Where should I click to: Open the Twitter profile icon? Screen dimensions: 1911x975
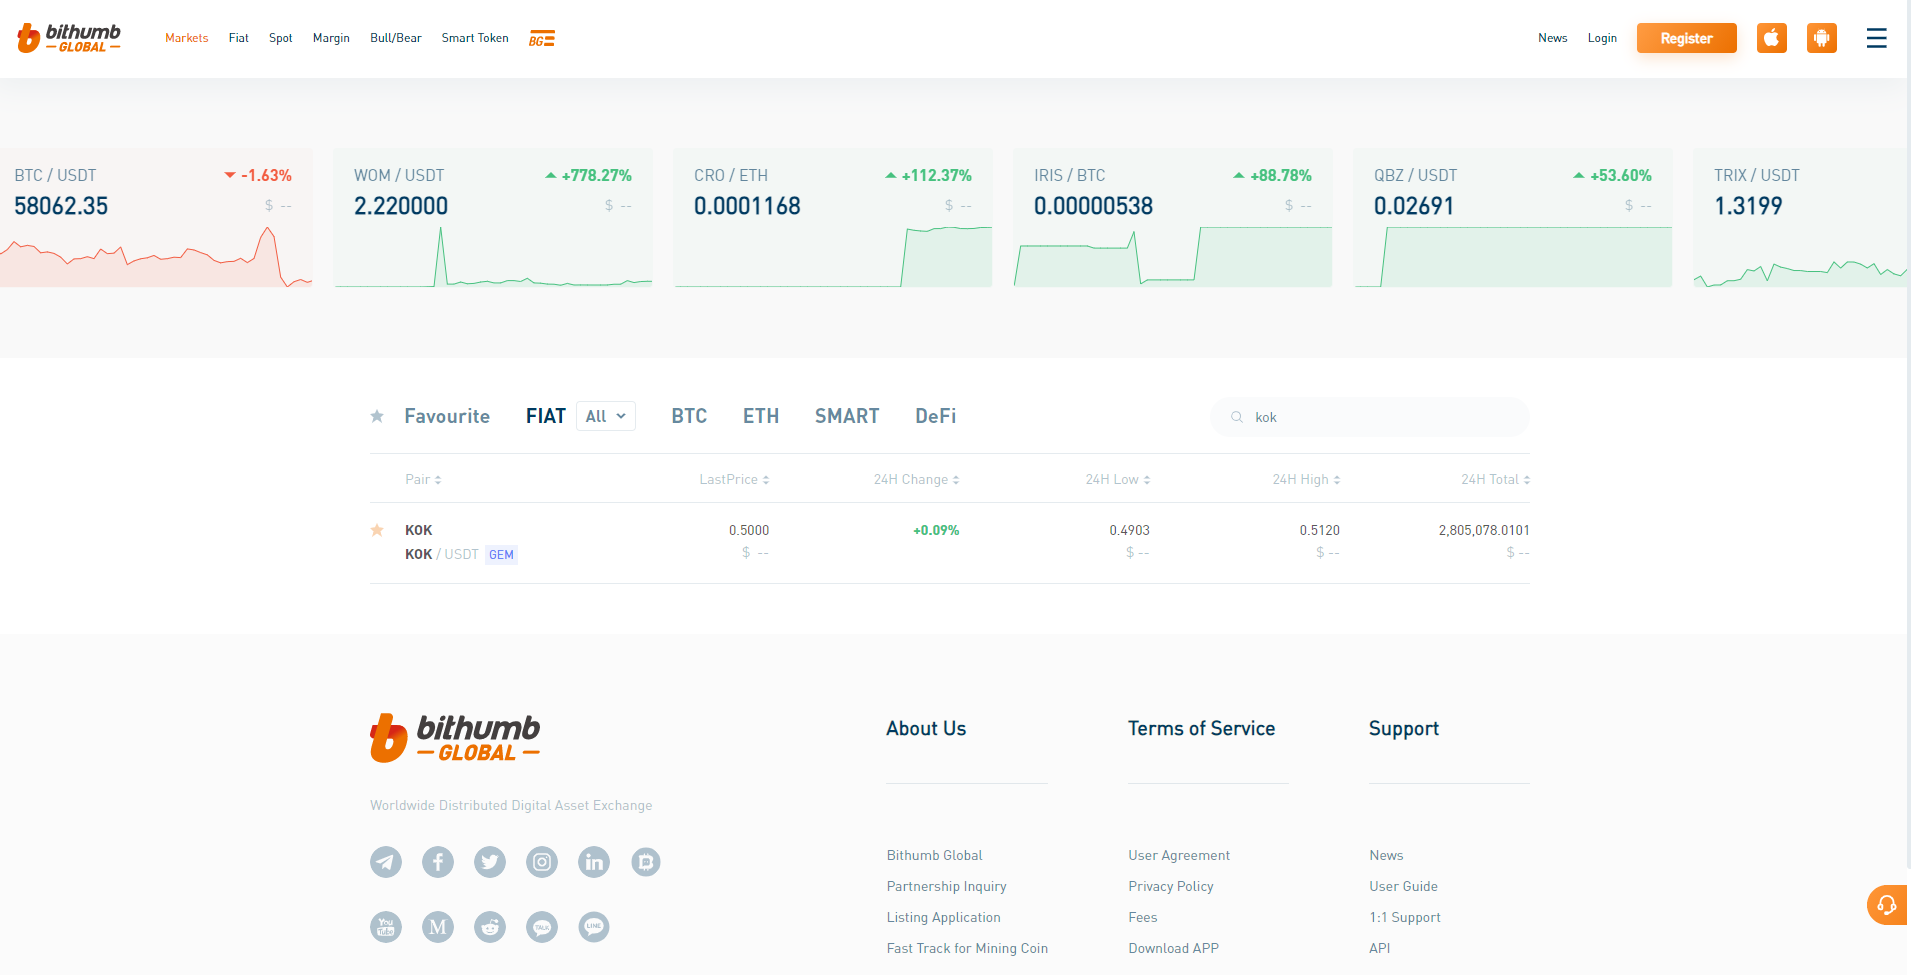click(490, 862)
